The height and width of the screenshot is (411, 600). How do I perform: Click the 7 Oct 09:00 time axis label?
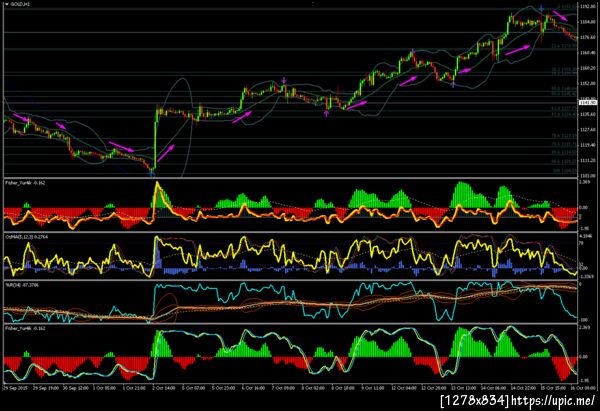tap(283, 388)
